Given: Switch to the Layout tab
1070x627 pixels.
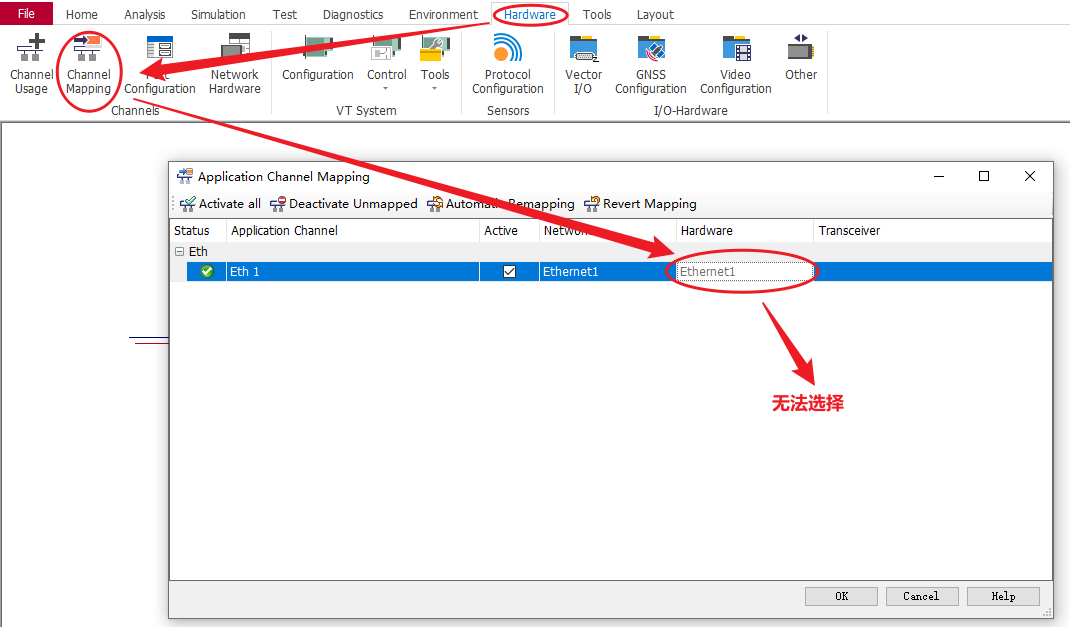Looking at the screenshot, I should pyautogui.click(x=655, y=14).
